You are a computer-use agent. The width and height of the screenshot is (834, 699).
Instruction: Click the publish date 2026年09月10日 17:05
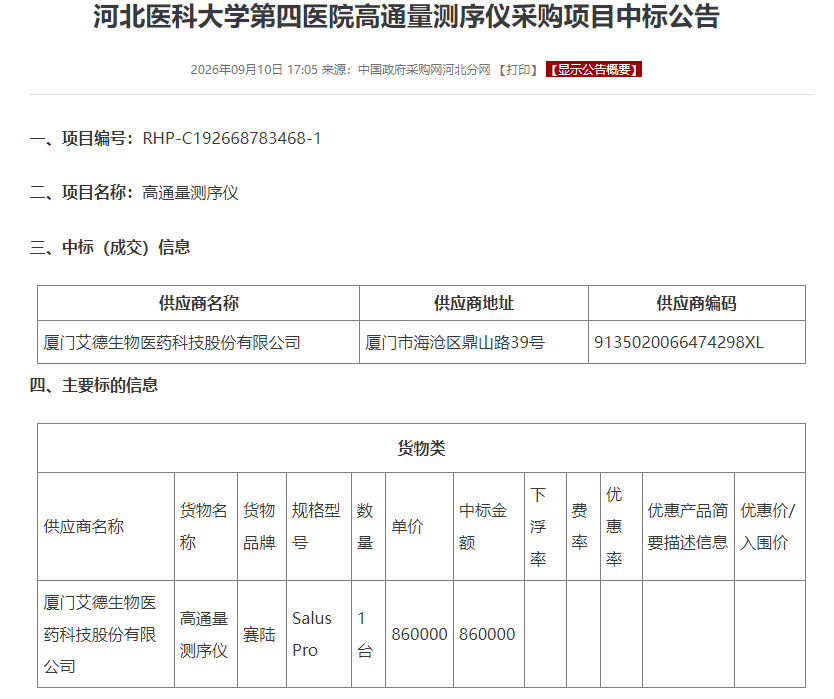[x=254, y=70]
